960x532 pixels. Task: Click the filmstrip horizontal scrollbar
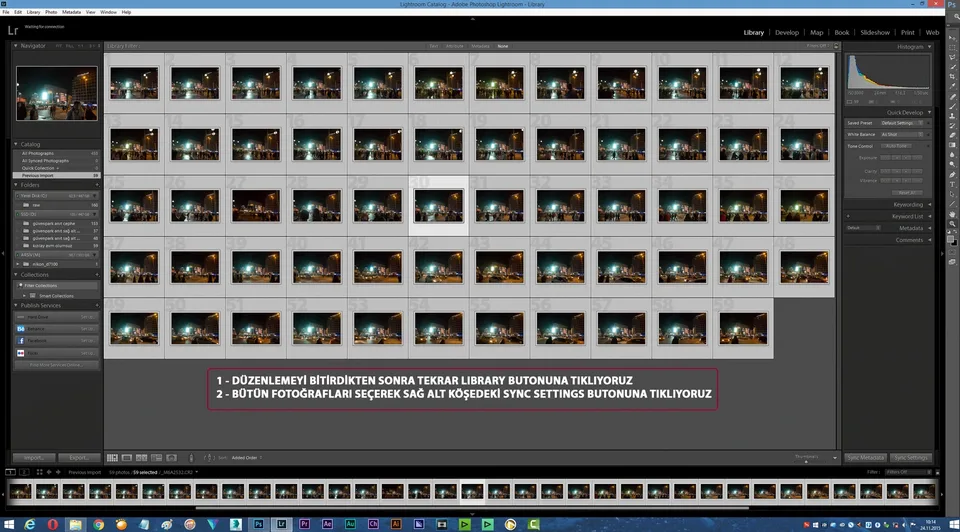click(x=471, y=508)
